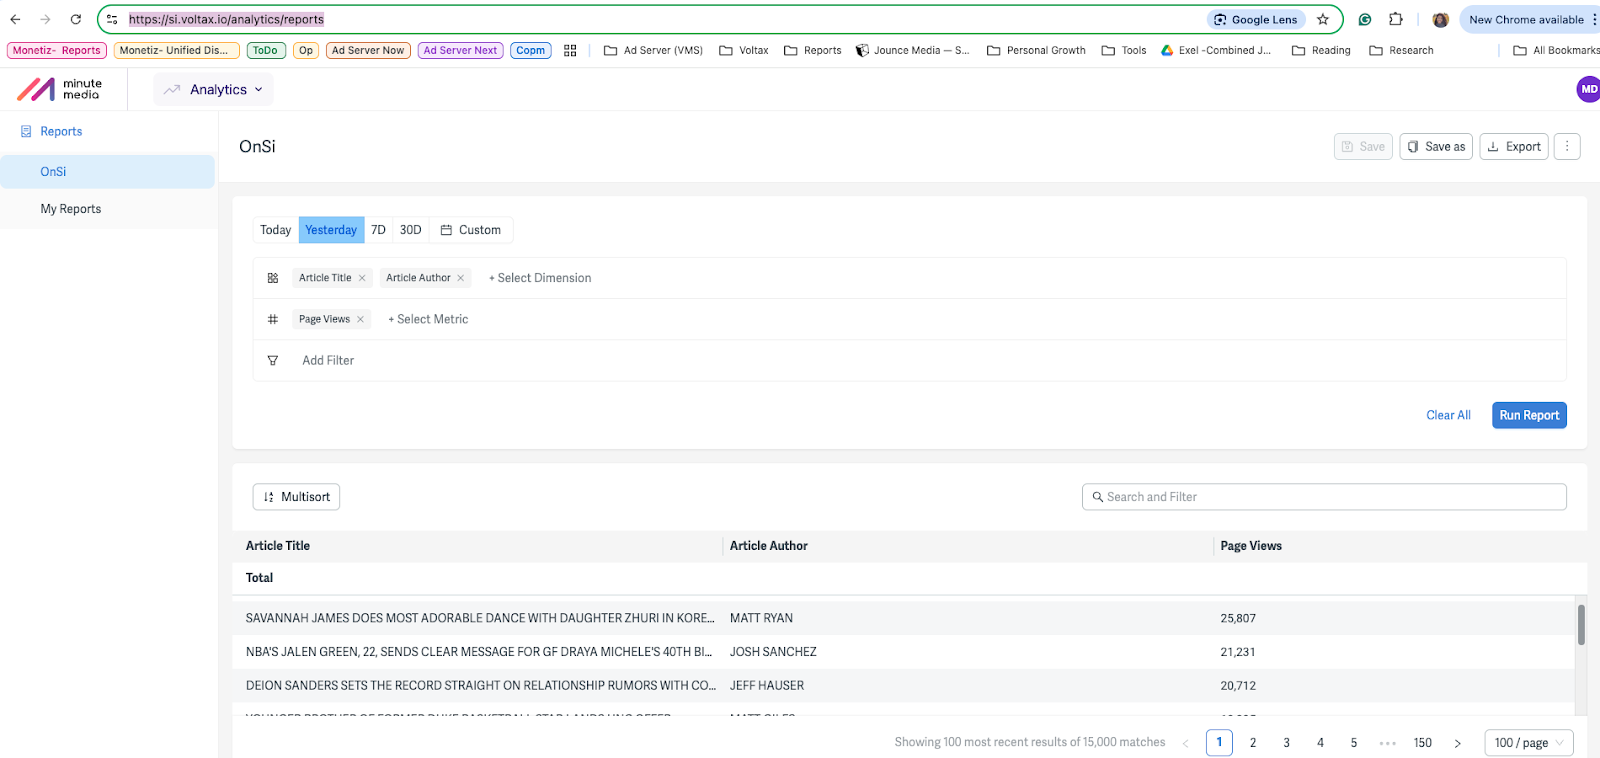Click the filter funnel icon
The width and height of the screenshot is (1600, 758).
[273, 360]
